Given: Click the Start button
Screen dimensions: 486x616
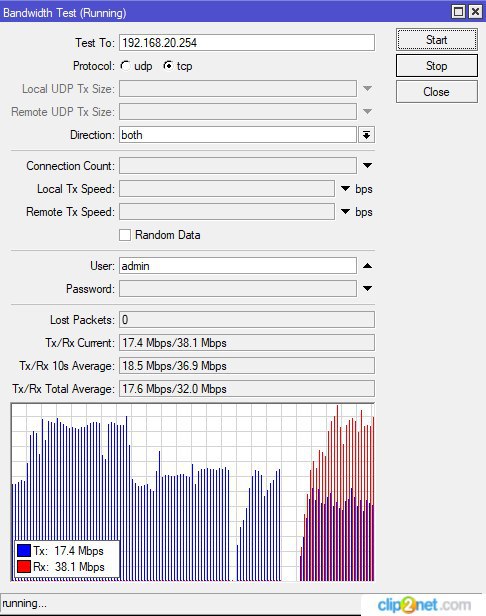Looking at the screenshot, I should point(436,40).
